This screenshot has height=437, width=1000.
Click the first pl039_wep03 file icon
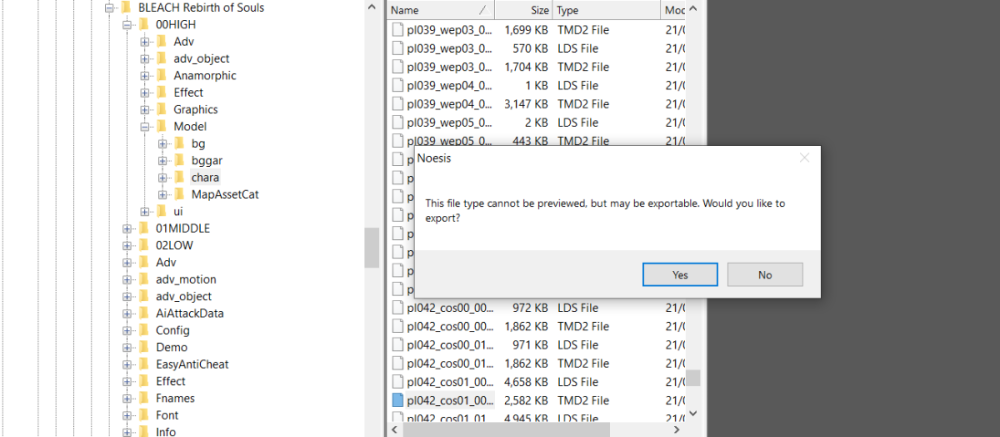pyautogui.click(x=398, y=30)
